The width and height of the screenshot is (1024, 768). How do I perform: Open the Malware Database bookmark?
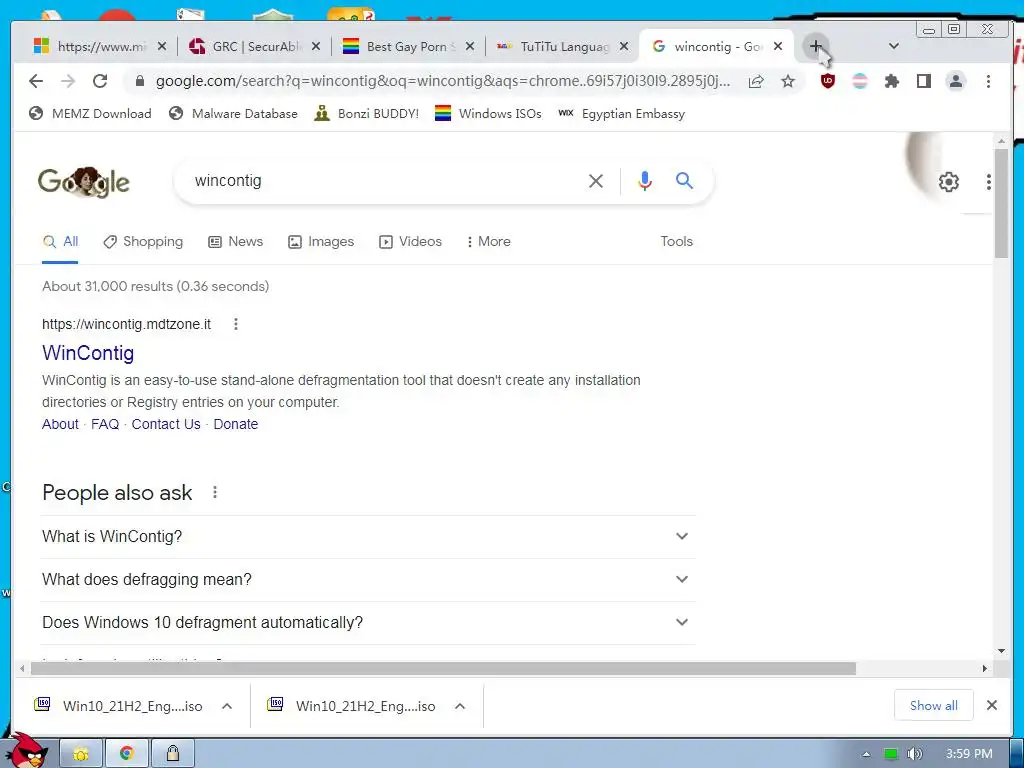[x=232, y=114]
